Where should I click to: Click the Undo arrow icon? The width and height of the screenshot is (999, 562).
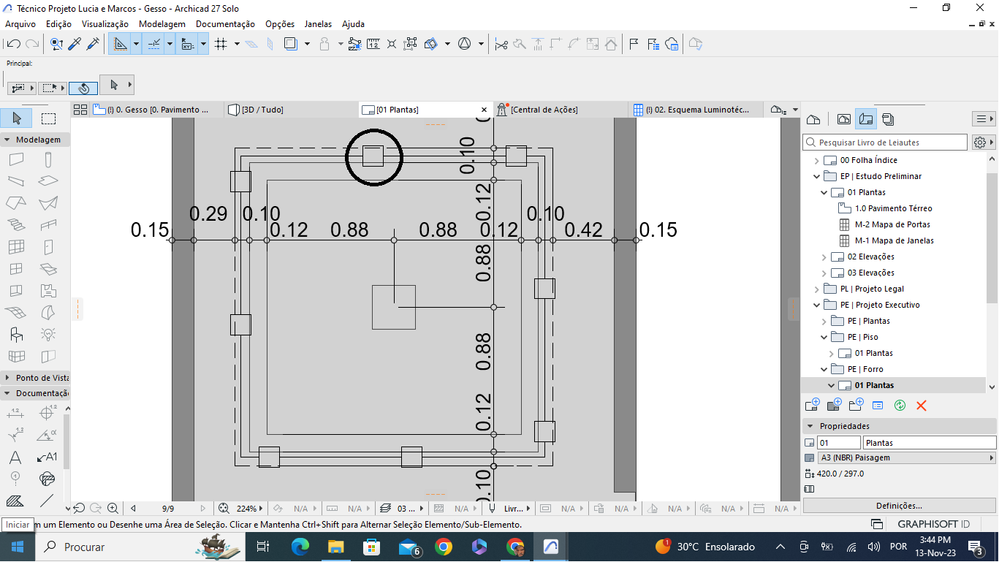(13, 44)
